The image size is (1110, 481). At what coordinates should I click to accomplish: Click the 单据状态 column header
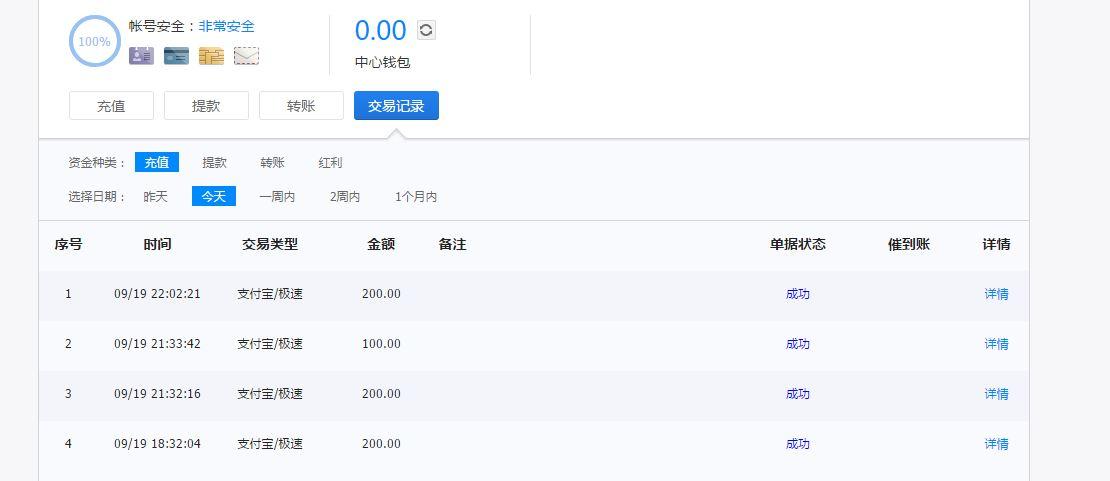[x=798, y=244]
